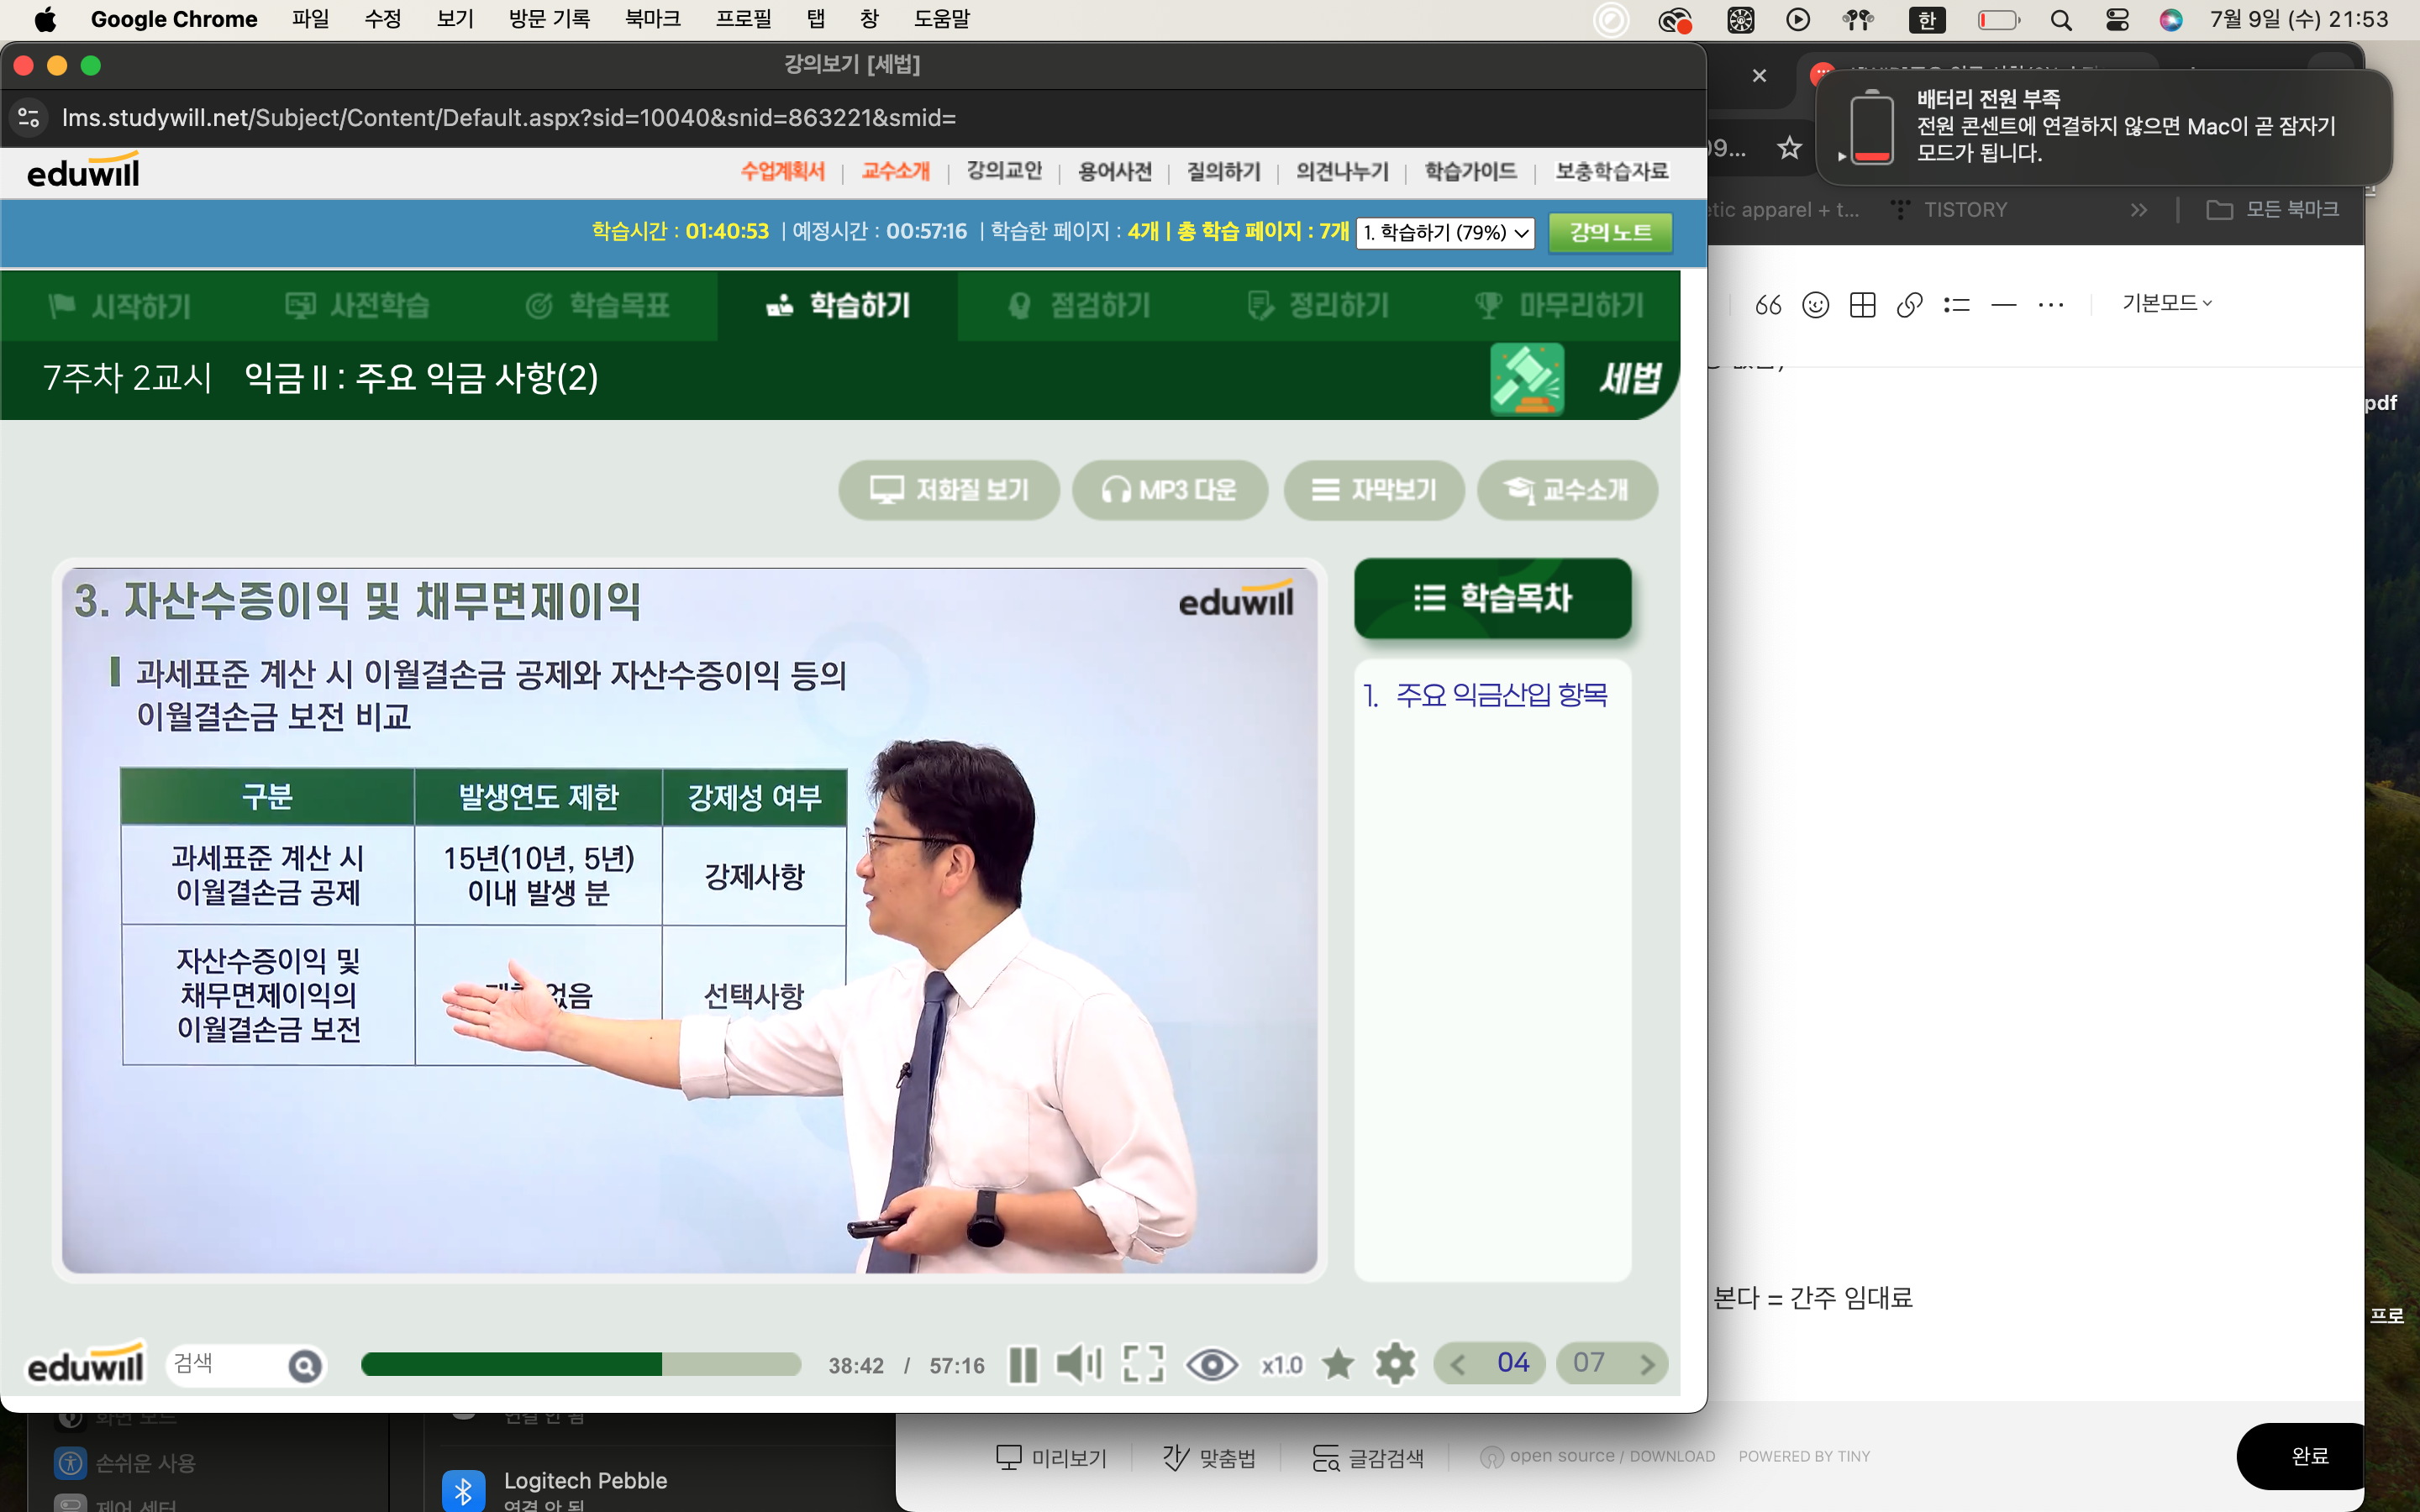The height and width of the screenshot is (1512, 2420).
Task: Enter fullscreen video mode
Action: (1143, 1364)
